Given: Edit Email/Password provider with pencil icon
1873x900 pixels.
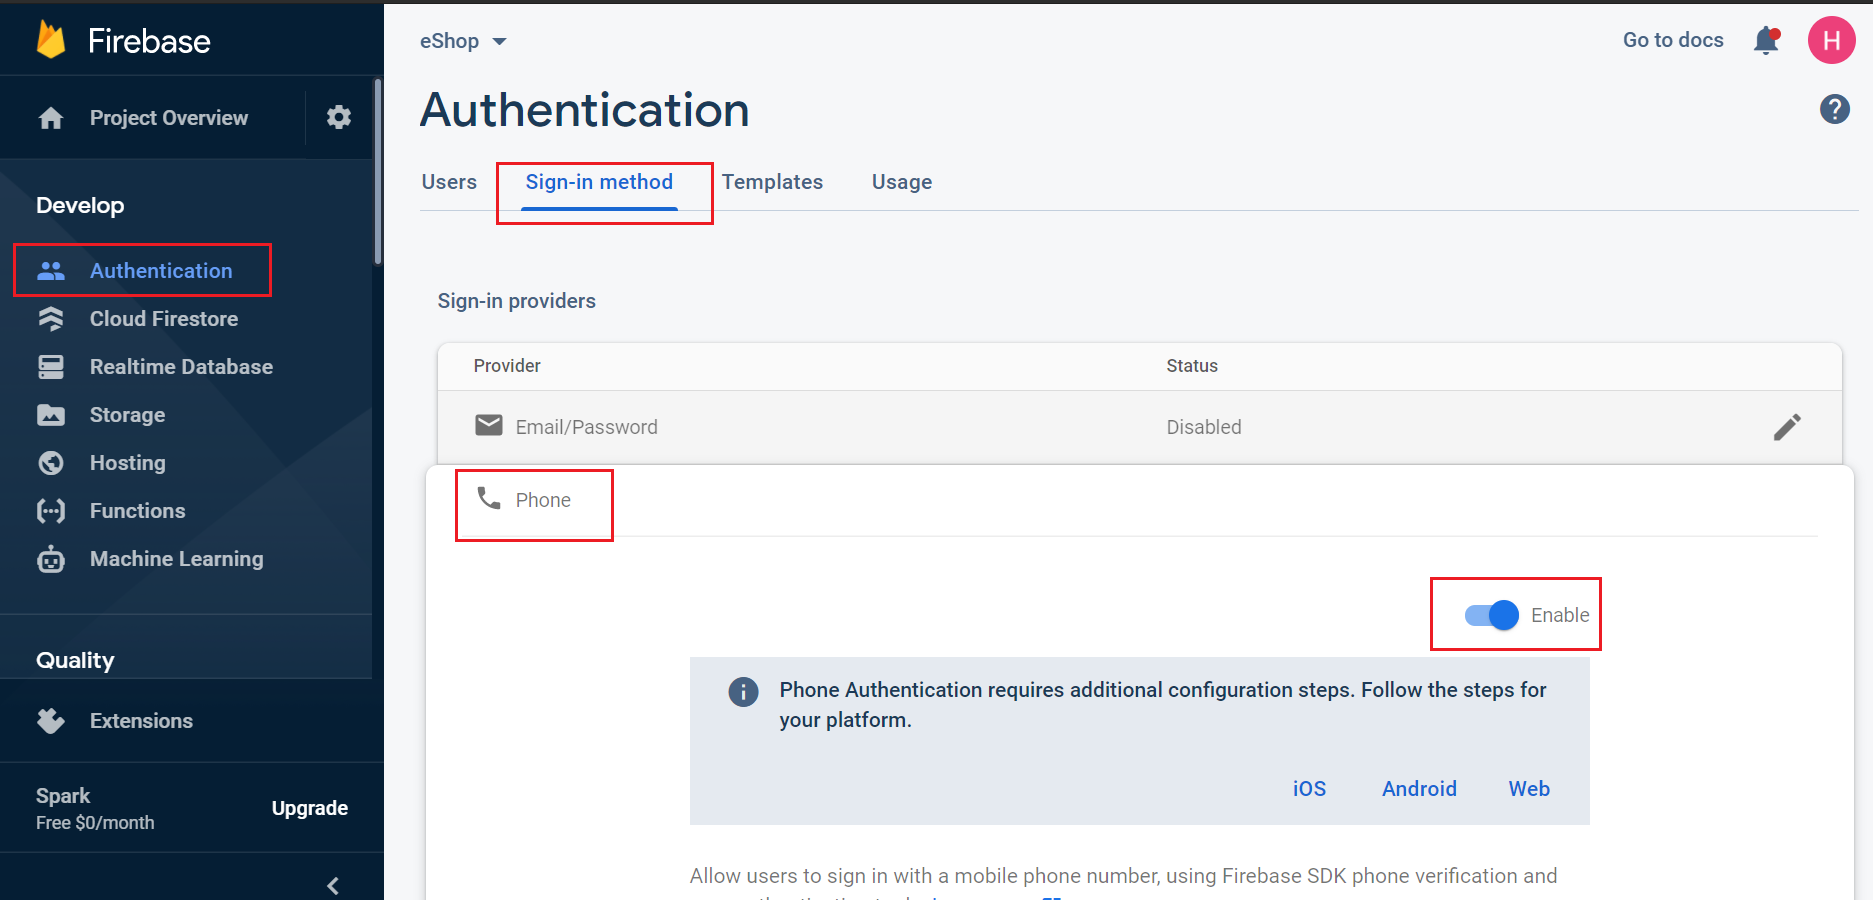Looking at the screenshot, I should pyautogui.click(x=1787, y=427).
